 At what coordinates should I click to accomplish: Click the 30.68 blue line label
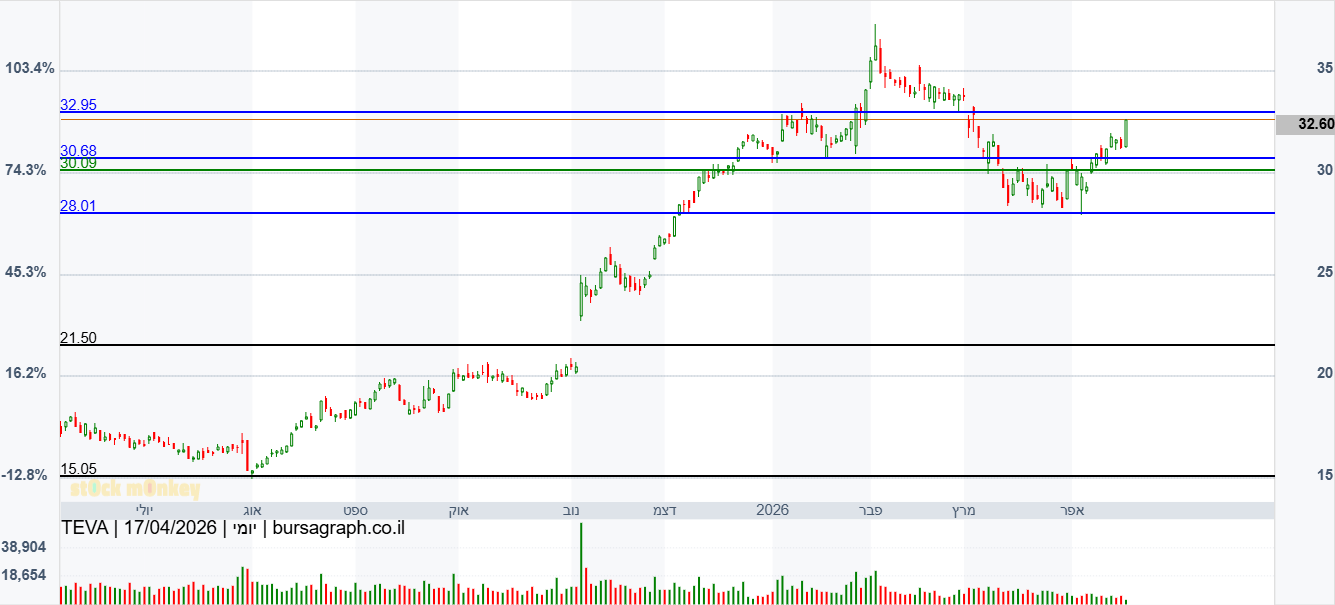78,150
